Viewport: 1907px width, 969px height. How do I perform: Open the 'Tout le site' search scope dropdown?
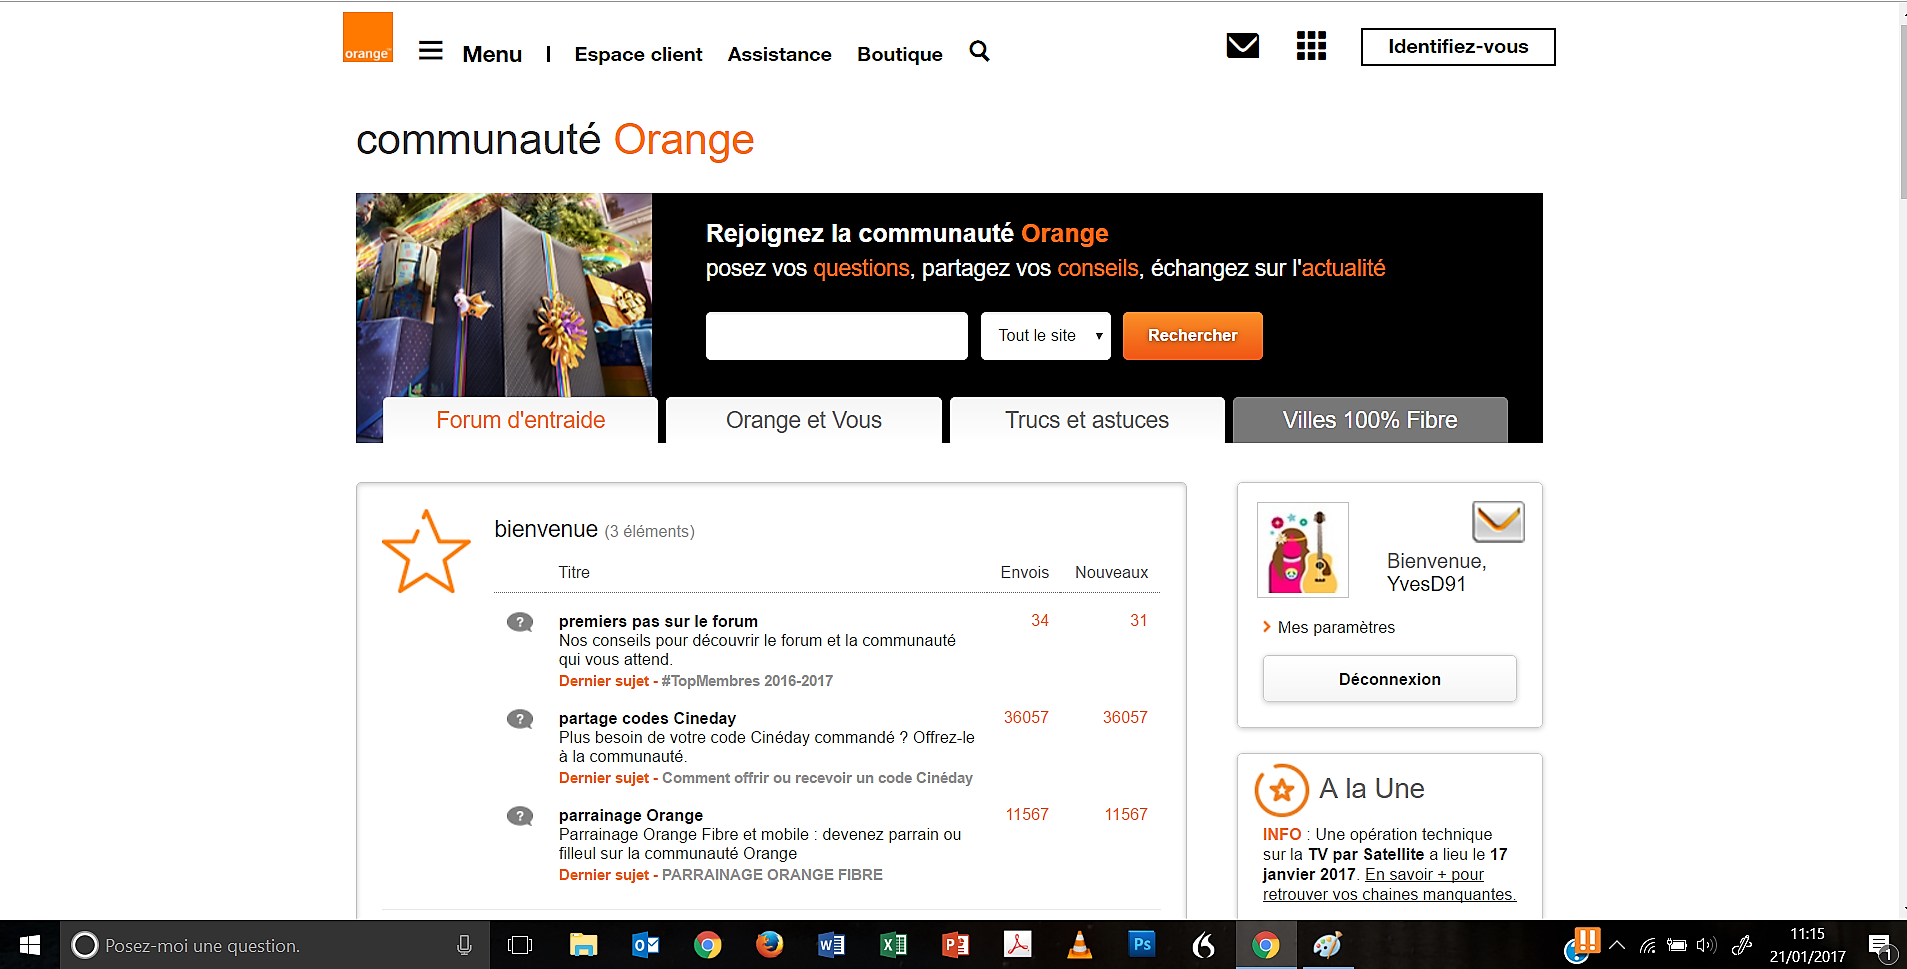[1046, 336]
